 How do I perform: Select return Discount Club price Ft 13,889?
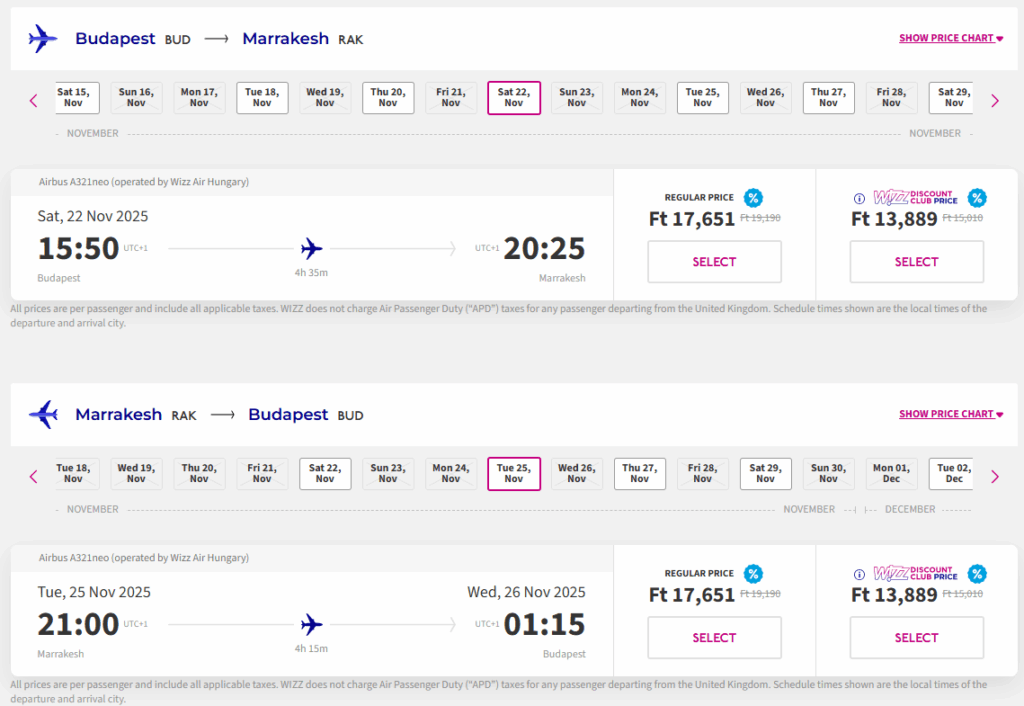coord(916,638)
